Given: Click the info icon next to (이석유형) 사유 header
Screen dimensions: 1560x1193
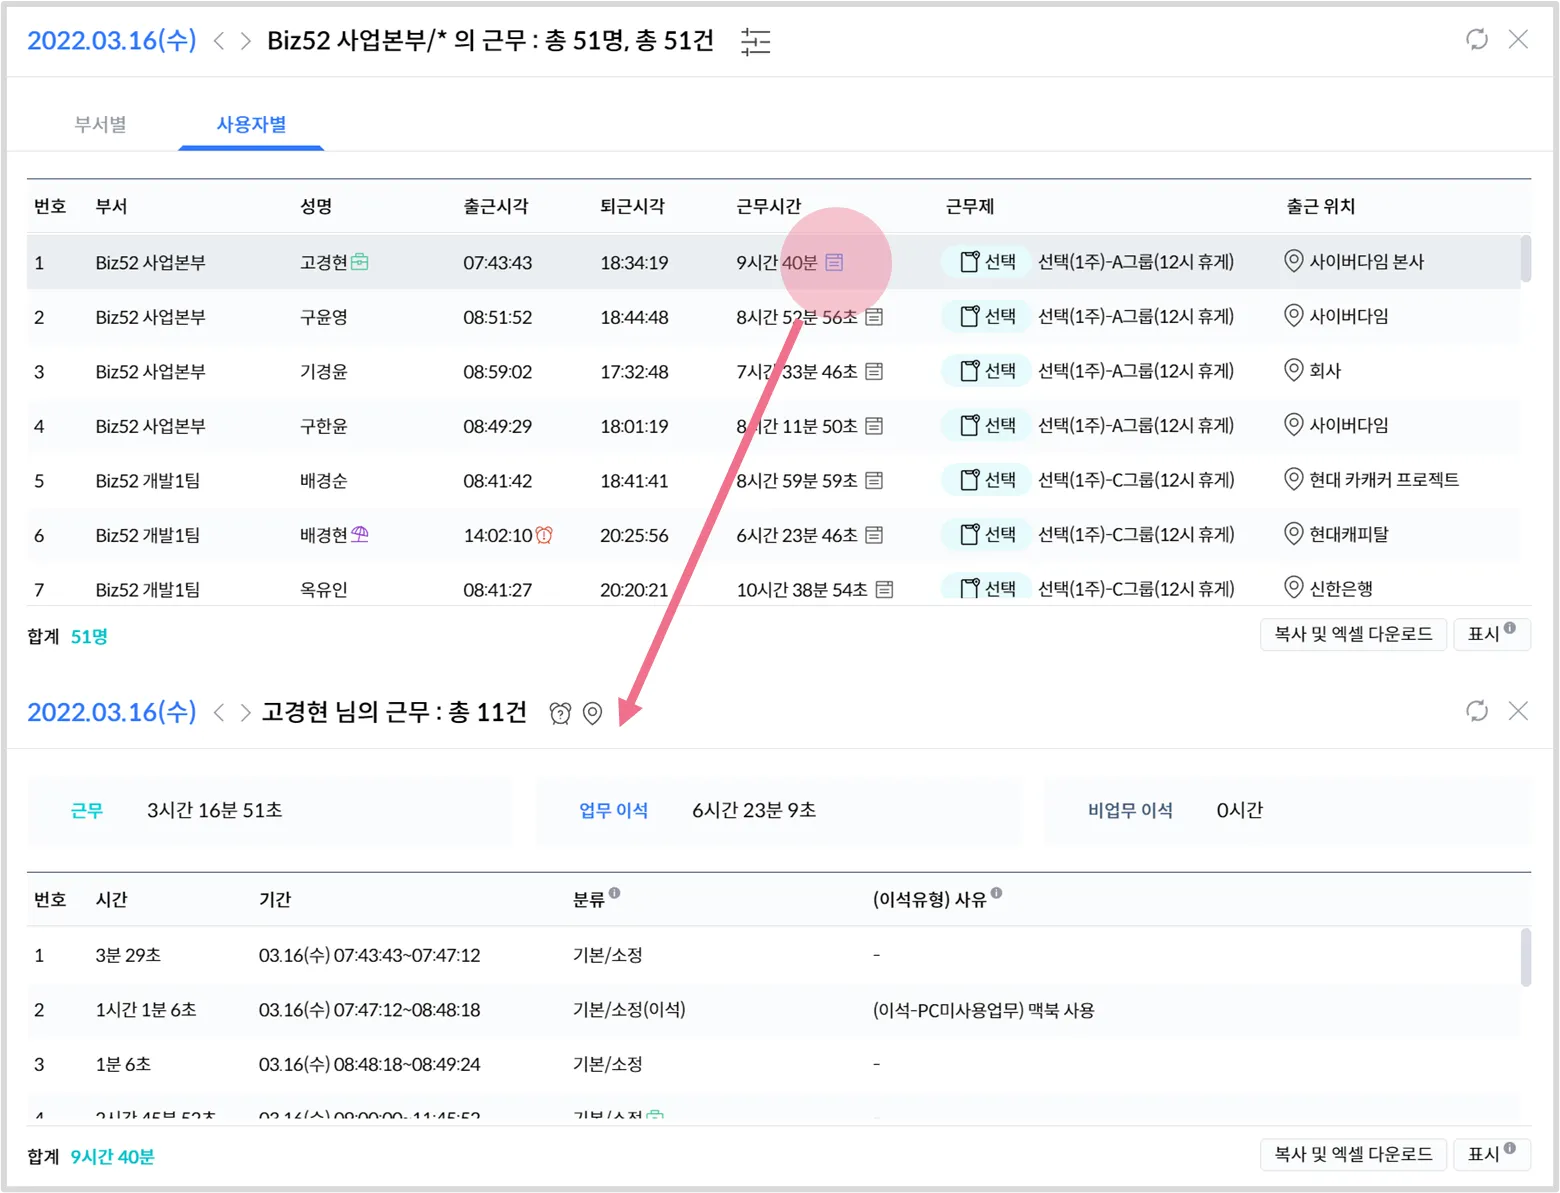Looking at the screenshot, I should 997,893.
